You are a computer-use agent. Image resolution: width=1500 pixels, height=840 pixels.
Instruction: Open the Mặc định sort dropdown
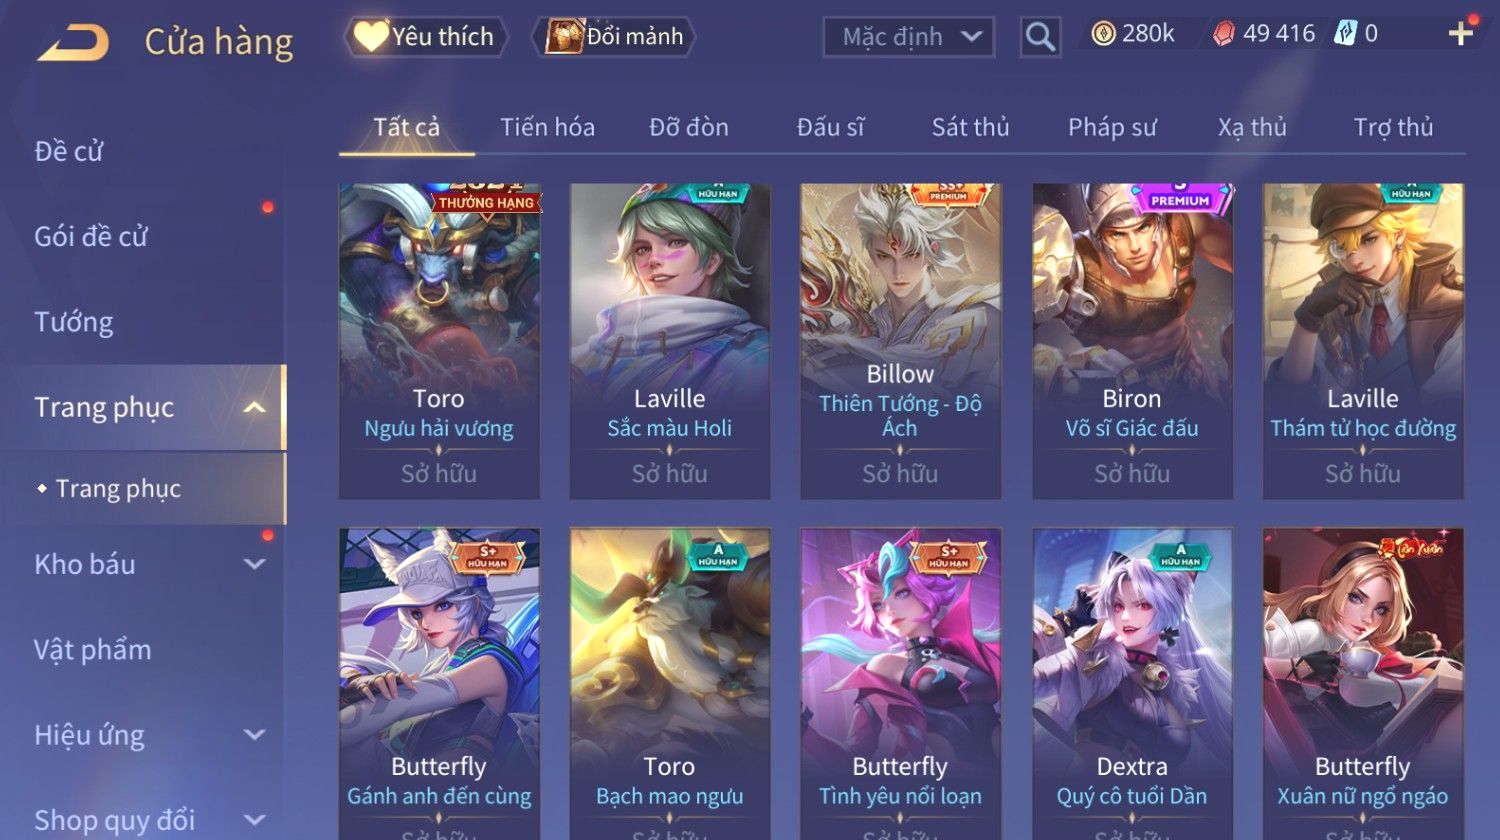(x=908, y=37)
